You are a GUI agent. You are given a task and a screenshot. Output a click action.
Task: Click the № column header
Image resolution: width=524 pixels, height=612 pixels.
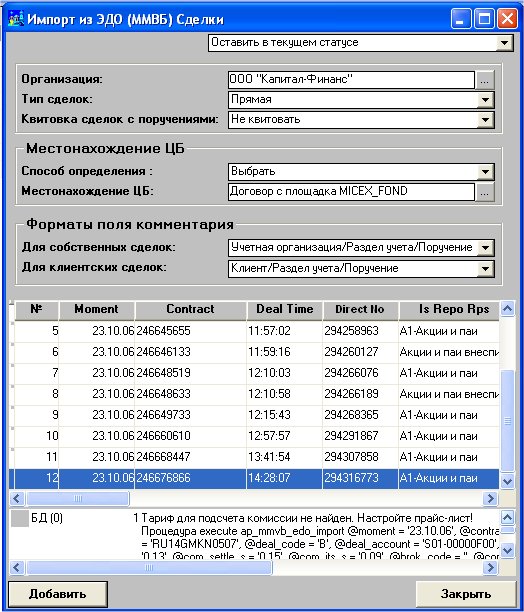36,310
